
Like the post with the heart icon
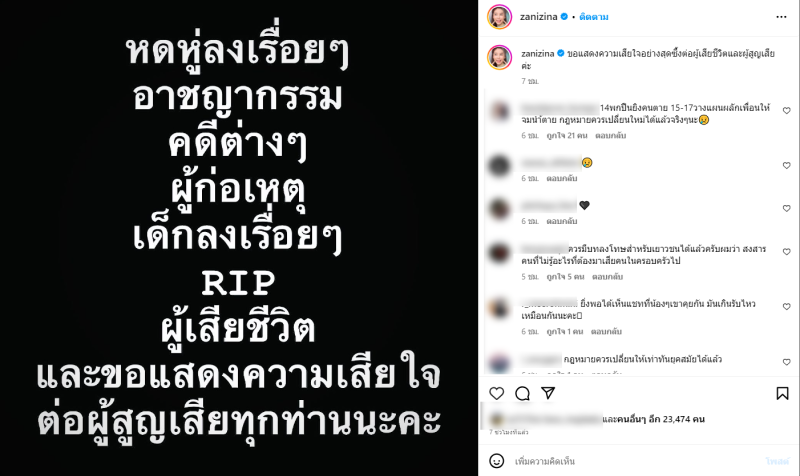click(x=496, y=393)
